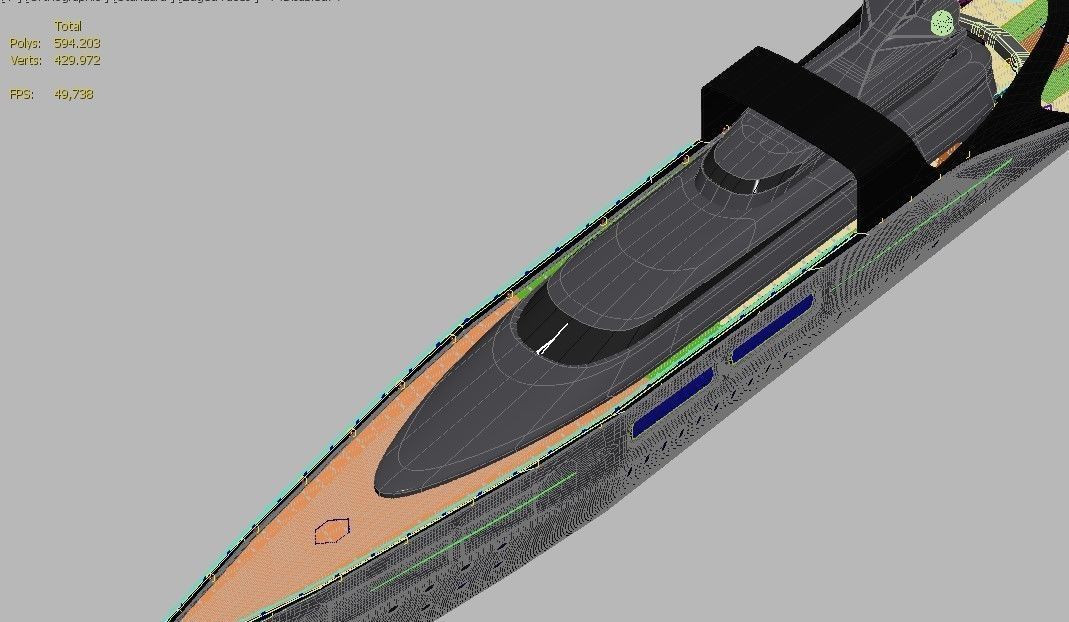
Task: Select the blue hull window nearest the bow
Action: click(673, 402)
